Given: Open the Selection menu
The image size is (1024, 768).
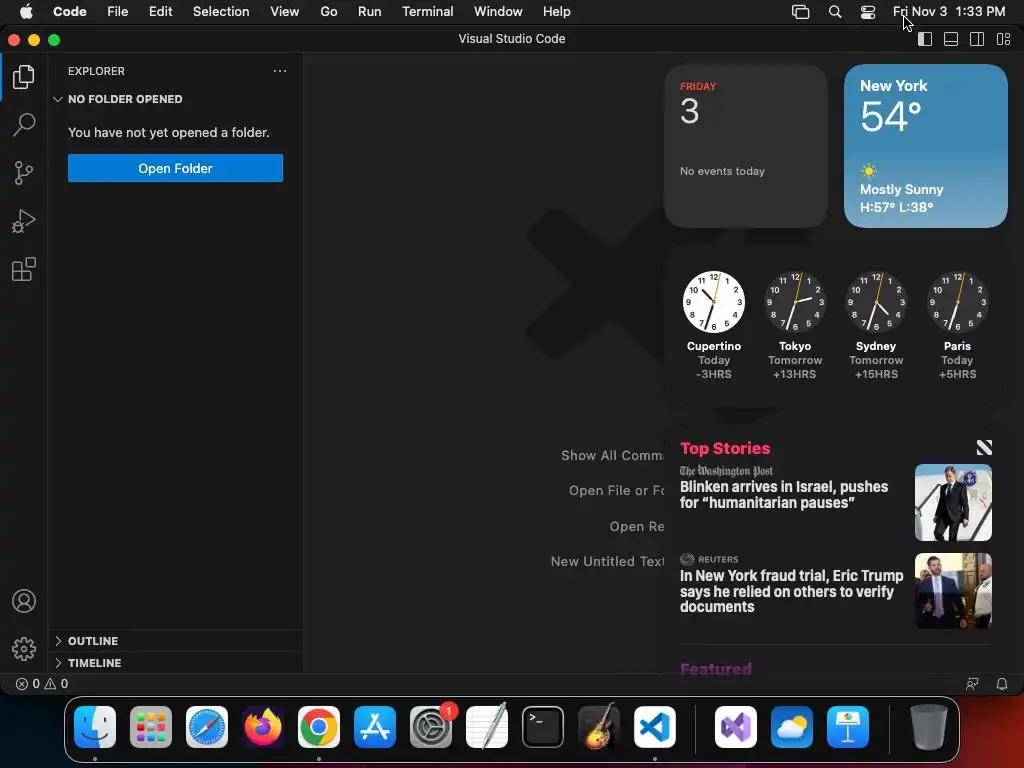Looking at the screenshot, I should point(221,12).
